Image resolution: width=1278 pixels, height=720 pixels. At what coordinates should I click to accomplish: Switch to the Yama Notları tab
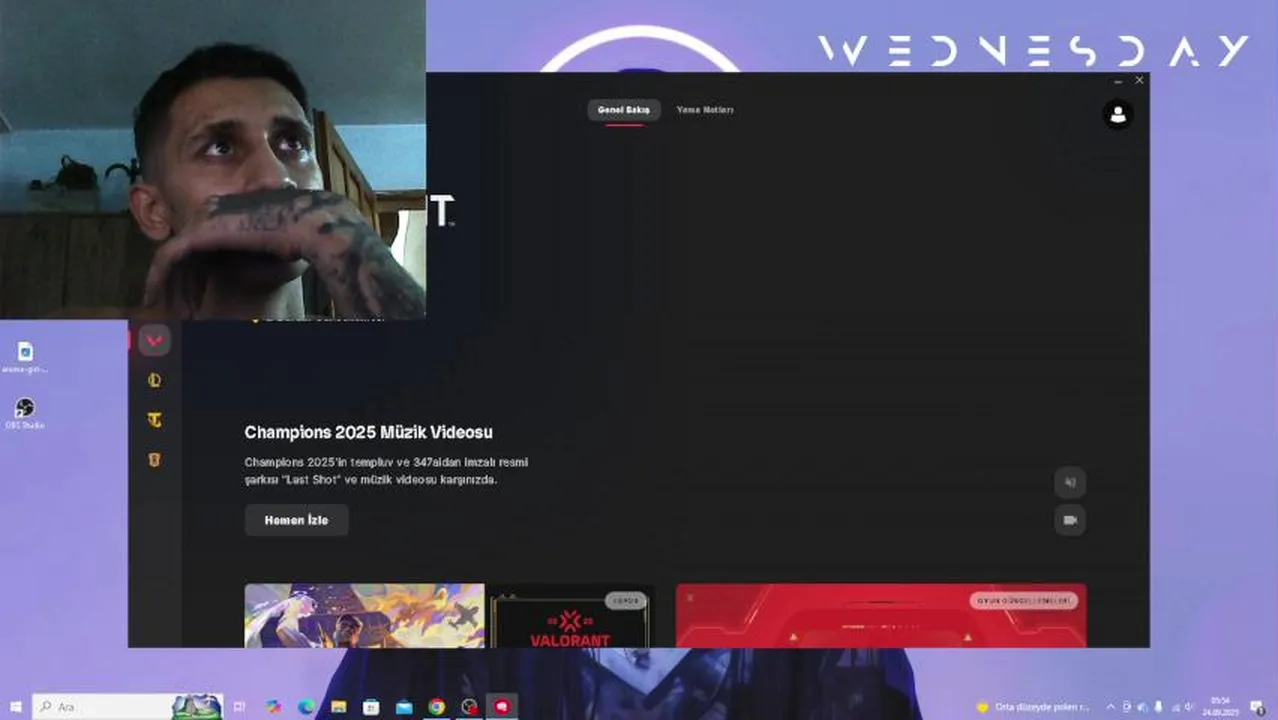coord(705,110)
